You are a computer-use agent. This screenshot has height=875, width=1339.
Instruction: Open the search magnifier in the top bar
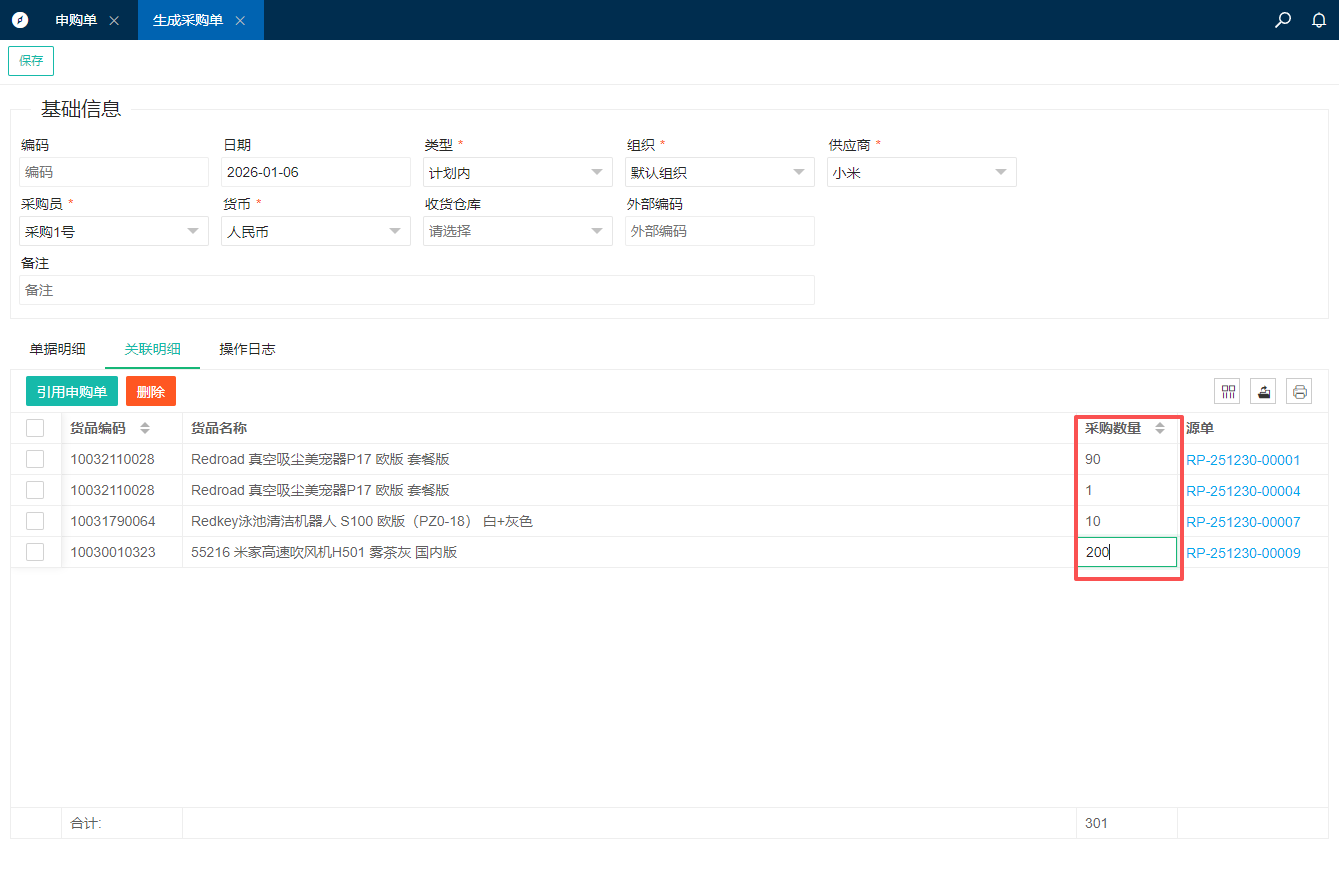1283,20
